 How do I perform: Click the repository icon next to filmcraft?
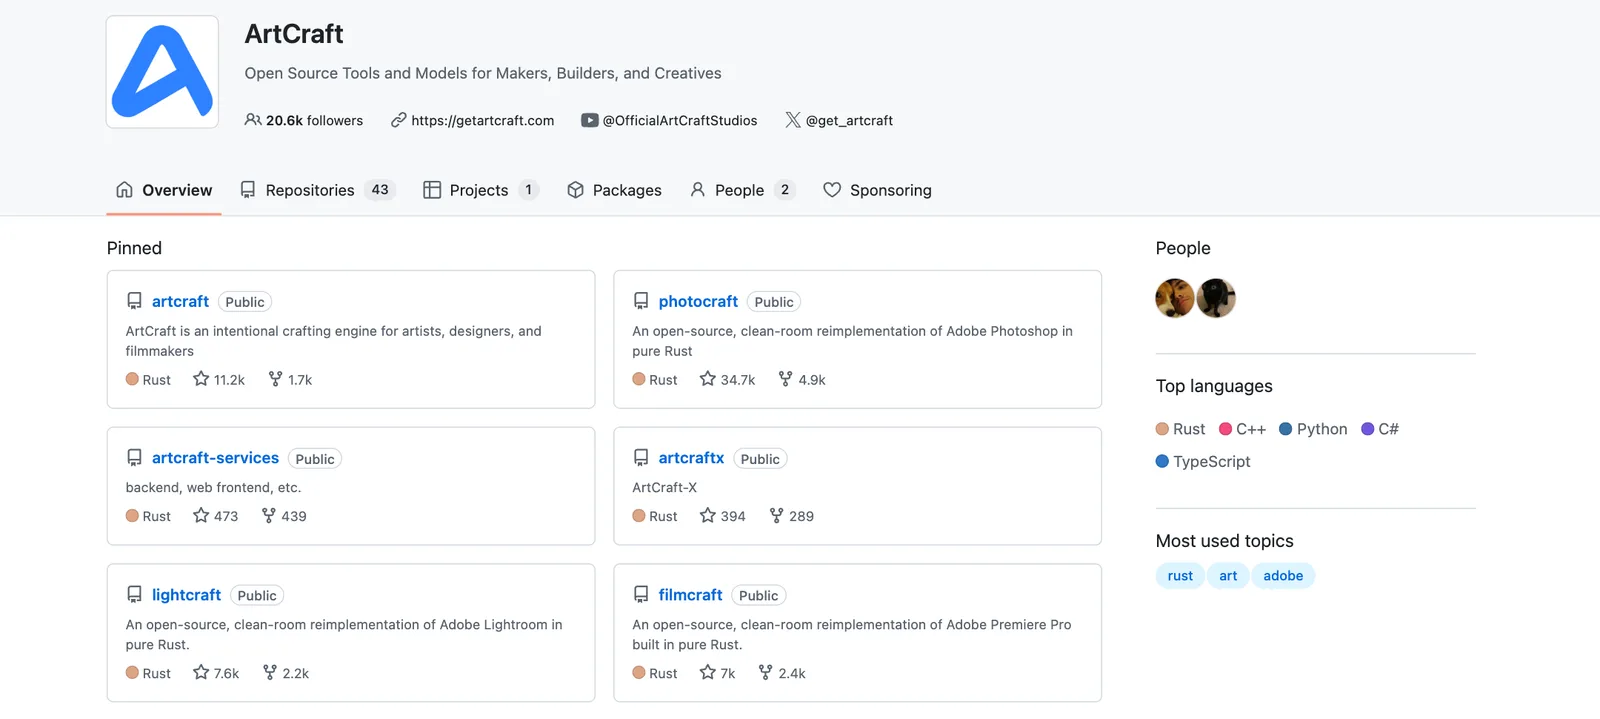click(x=641, y=594)
